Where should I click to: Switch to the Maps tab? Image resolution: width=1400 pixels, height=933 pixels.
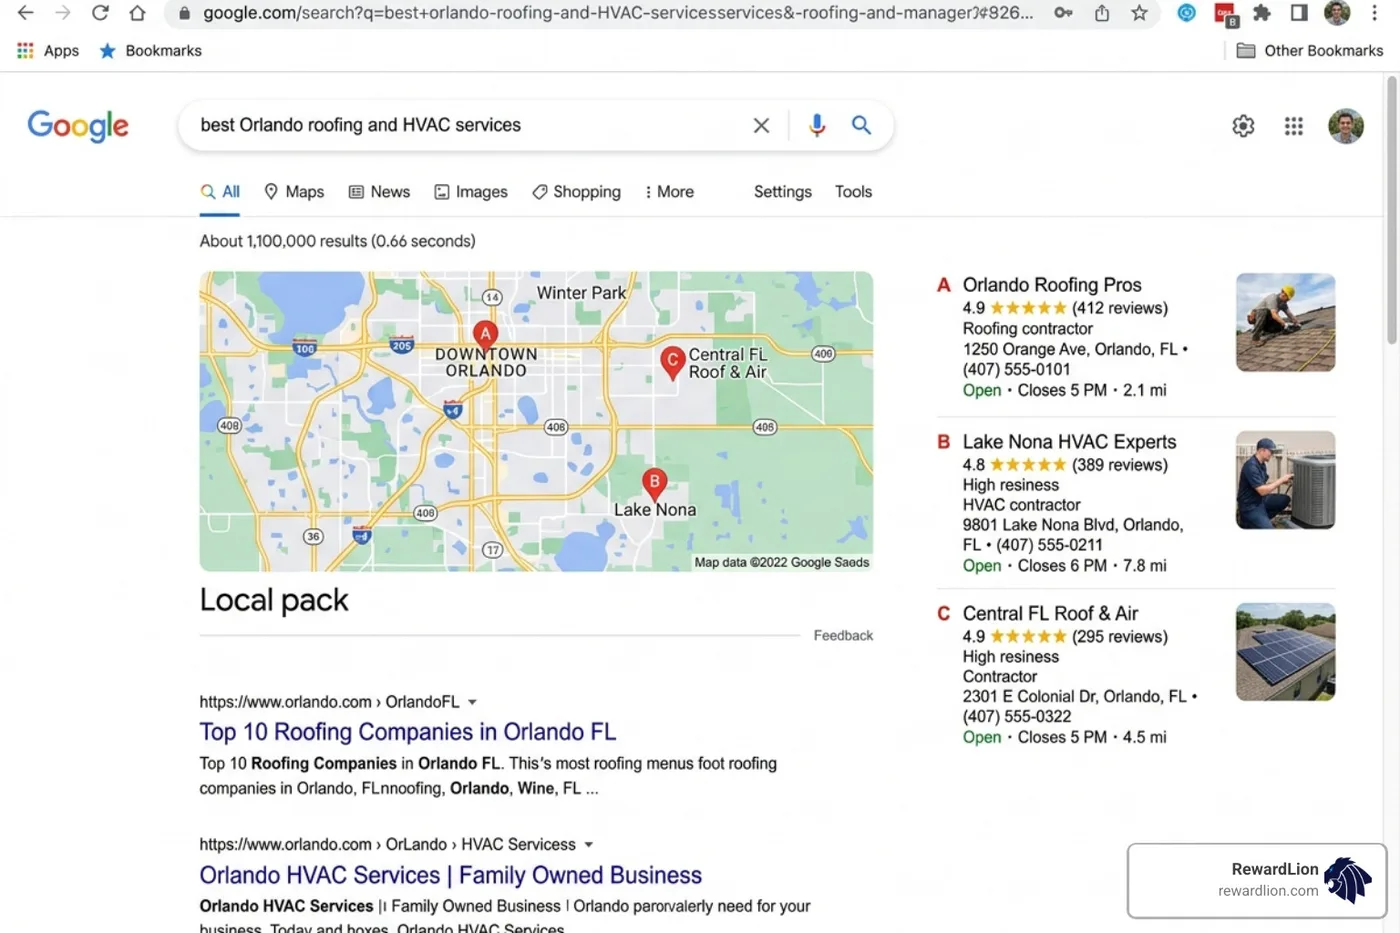[294, 192]
